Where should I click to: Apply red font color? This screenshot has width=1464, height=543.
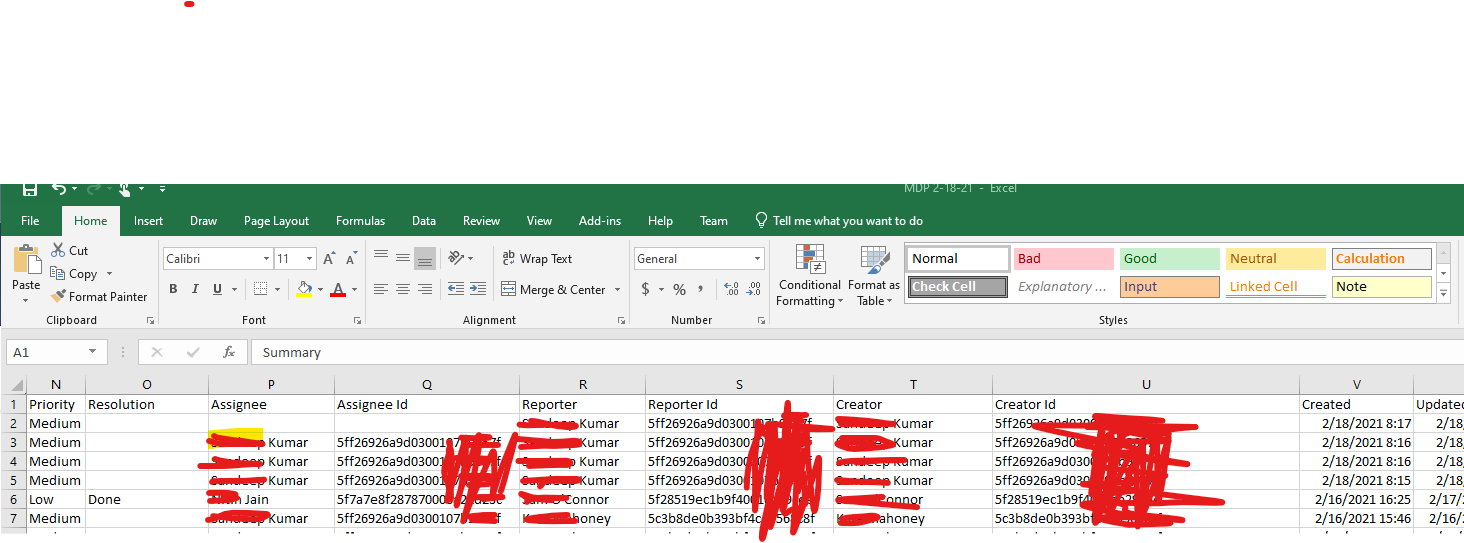tap(338, 289)
